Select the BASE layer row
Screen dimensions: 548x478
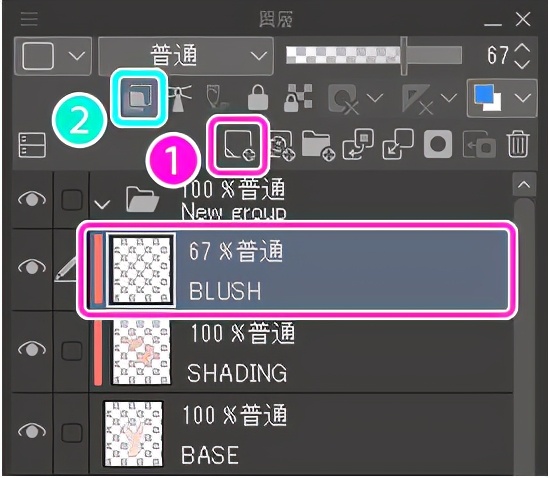[x=301, y=434]
